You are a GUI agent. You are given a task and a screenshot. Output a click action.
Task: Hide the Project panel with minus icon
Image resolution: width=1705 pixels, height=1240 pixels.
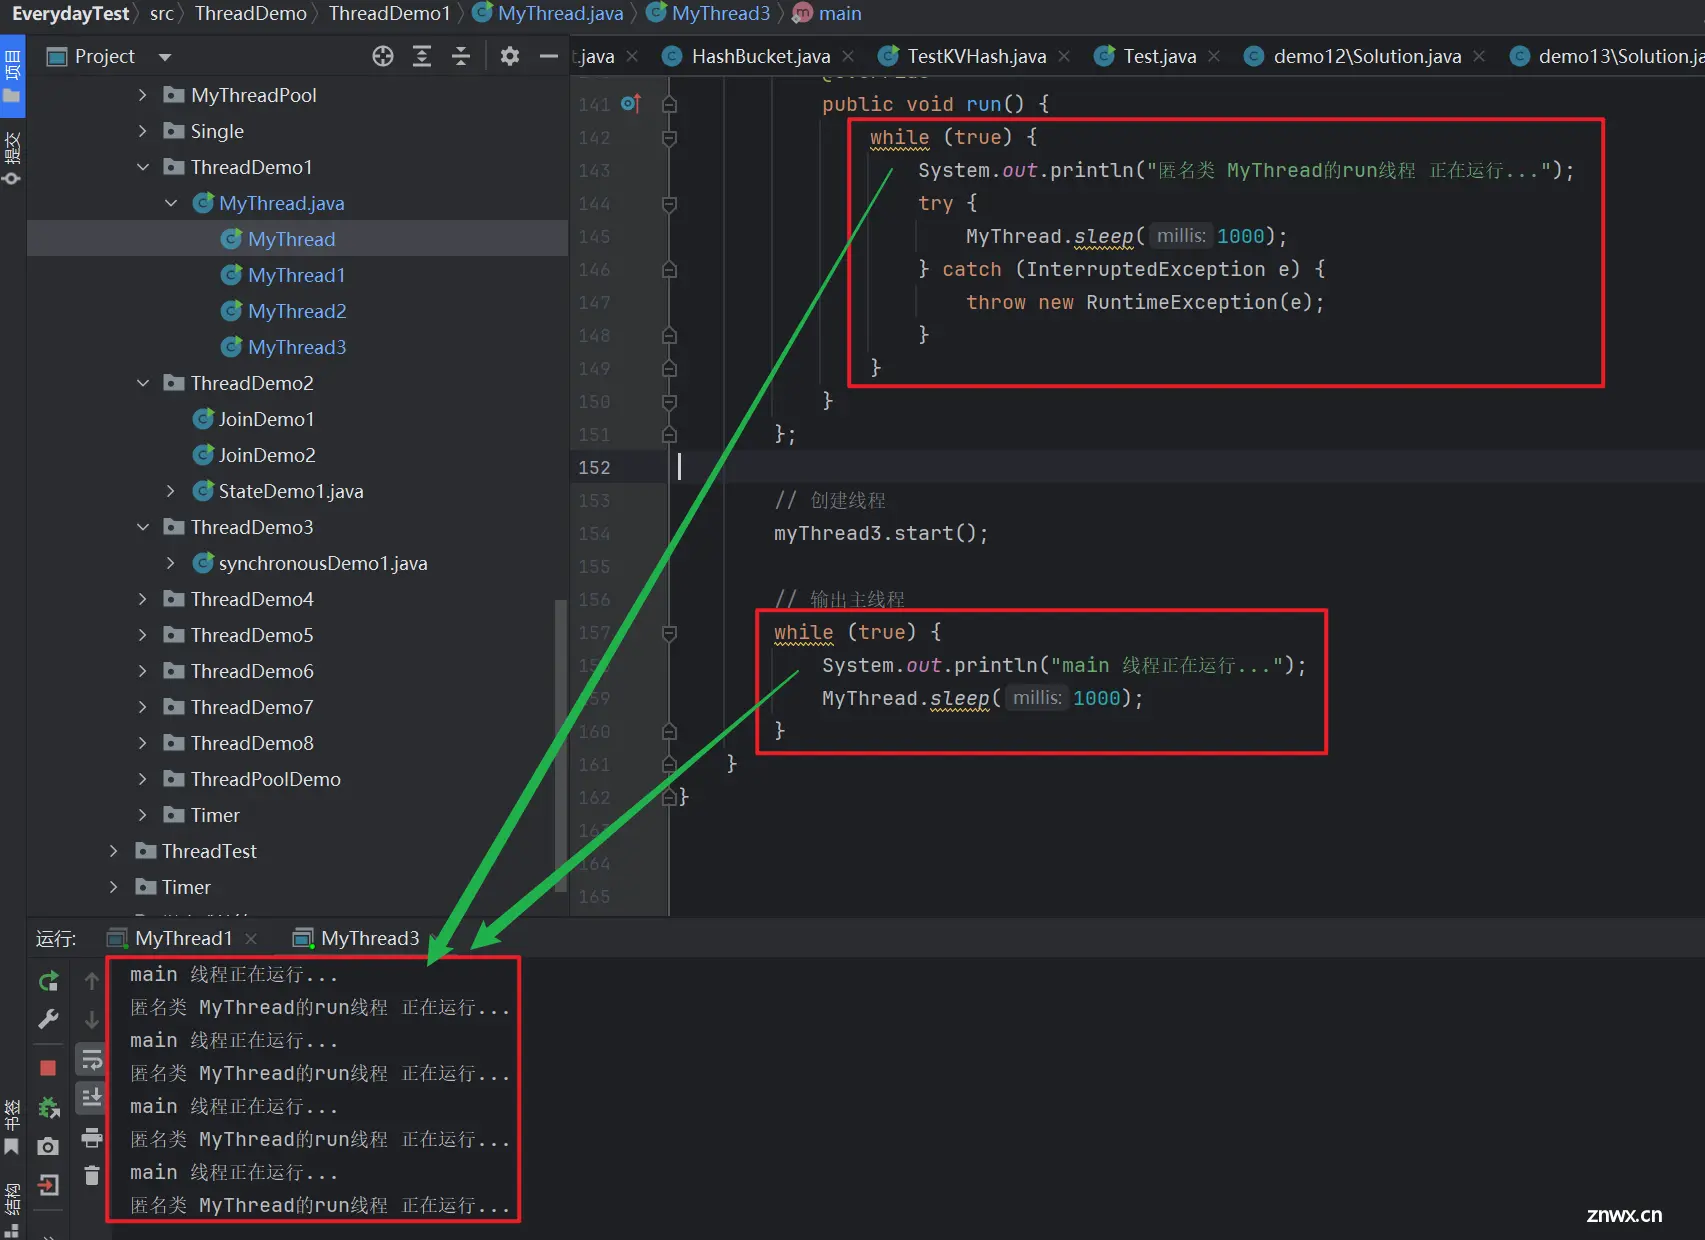click(548, 56)
